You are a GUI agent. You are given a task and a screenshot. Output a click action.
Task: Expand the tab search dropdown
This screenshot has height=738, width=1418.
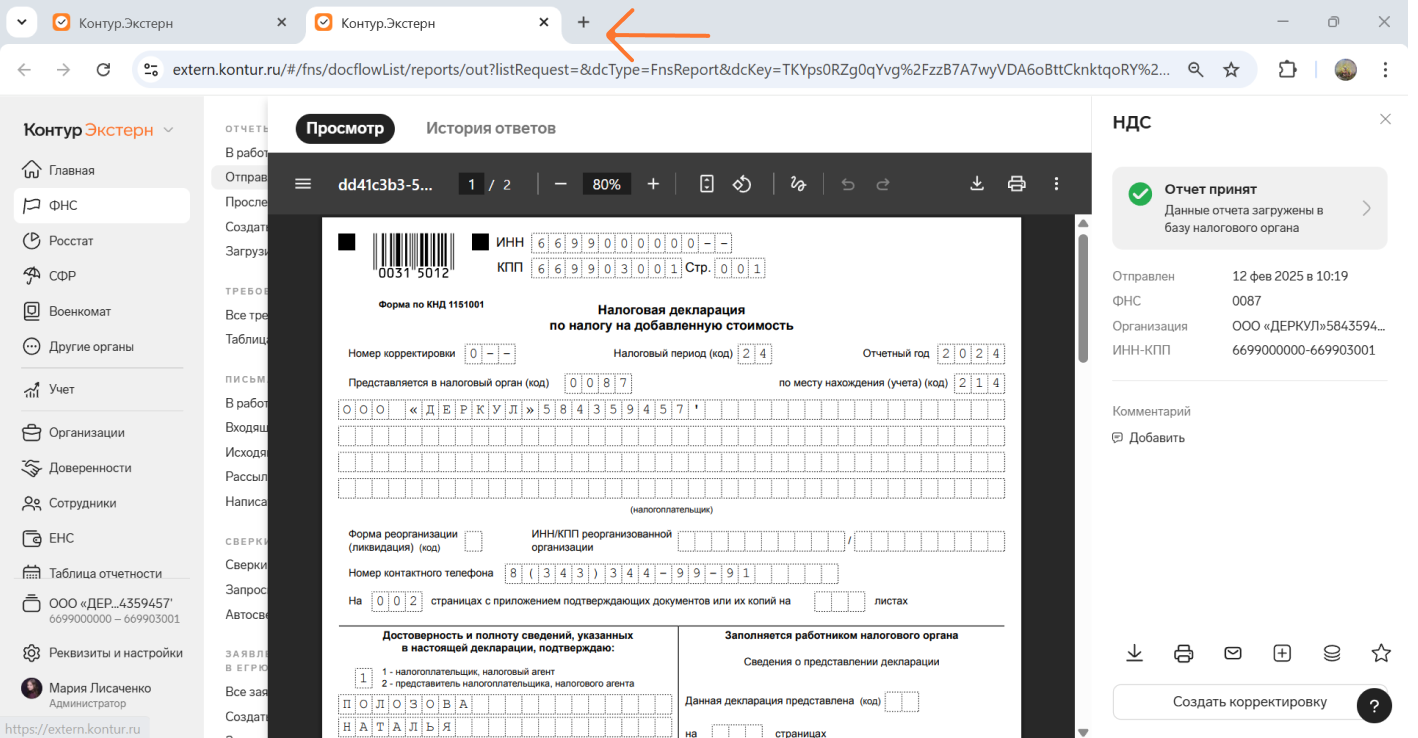22,22
